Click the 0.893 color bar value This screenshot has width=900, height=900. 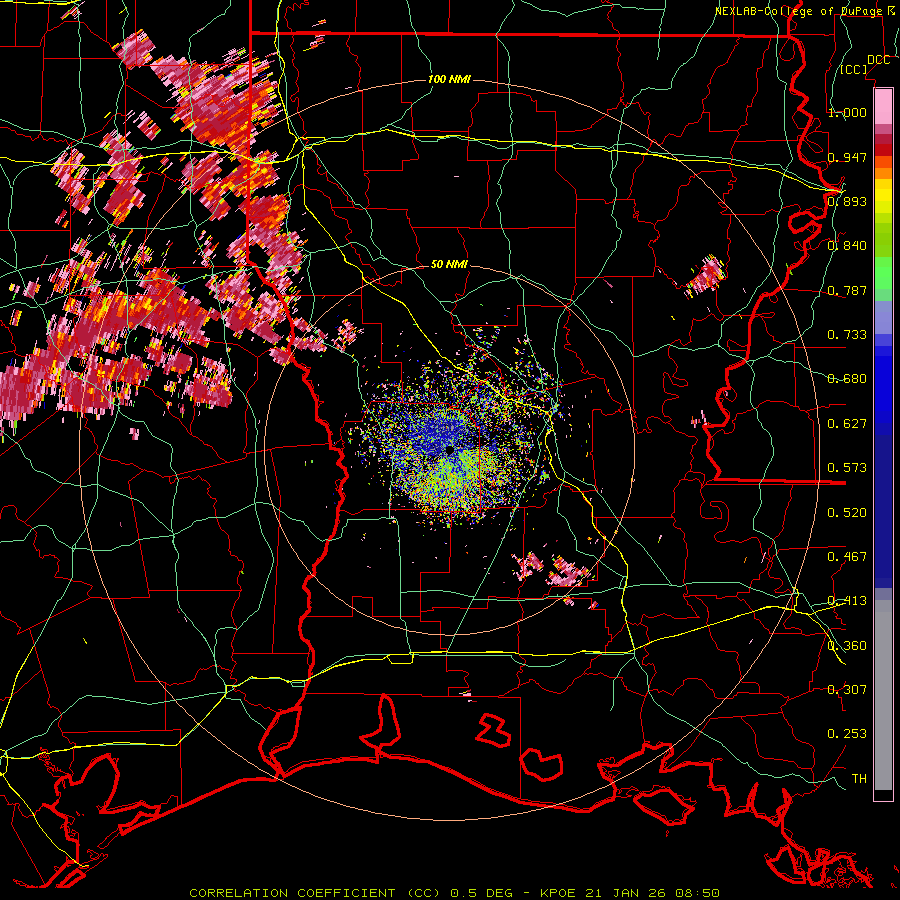(x=847, y=201)
